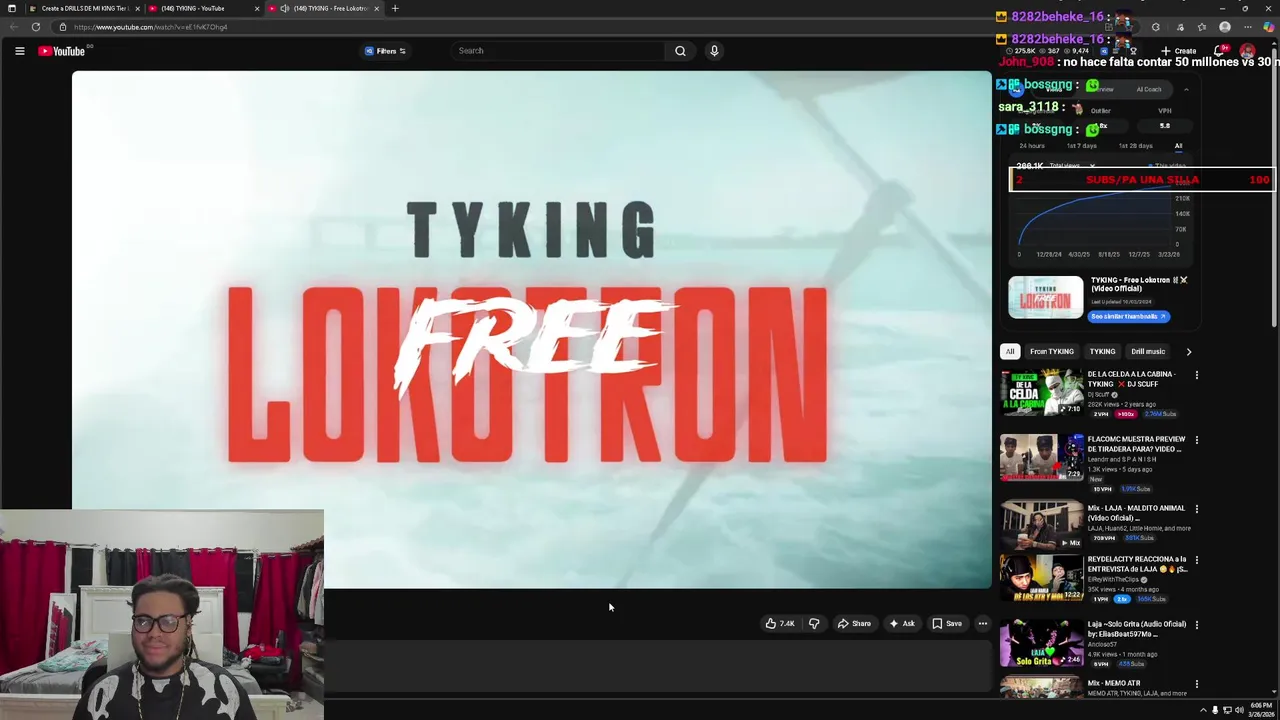Click the Ancloso57 channel name
Viewport: 1280px width, 720px height.
point(1103,645)
